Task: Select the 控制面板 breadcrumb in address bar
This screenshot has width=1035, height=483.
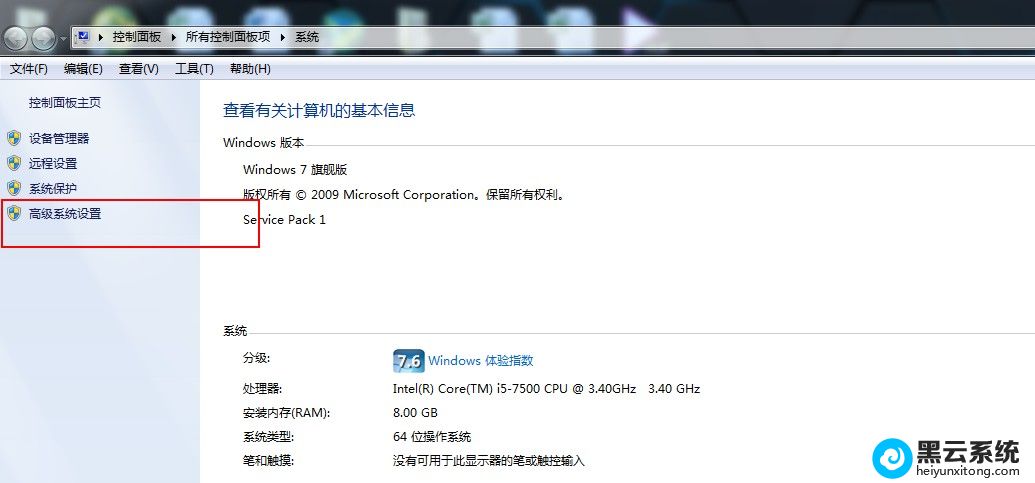Action: tap(137, 37)
